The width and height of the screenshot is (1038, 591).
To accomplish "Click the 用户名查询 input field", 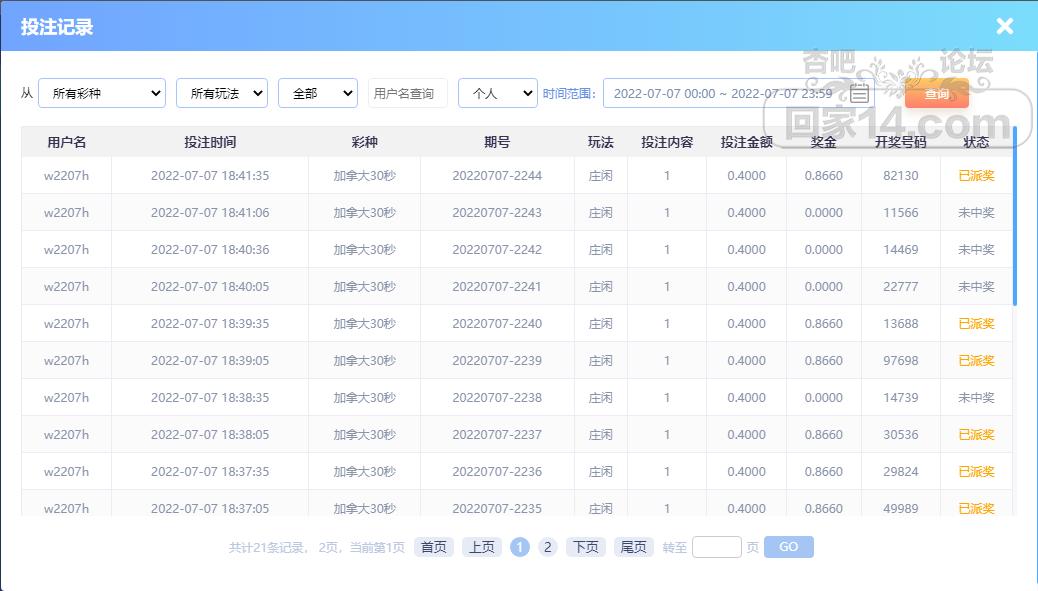I will [x=407, y=93].
